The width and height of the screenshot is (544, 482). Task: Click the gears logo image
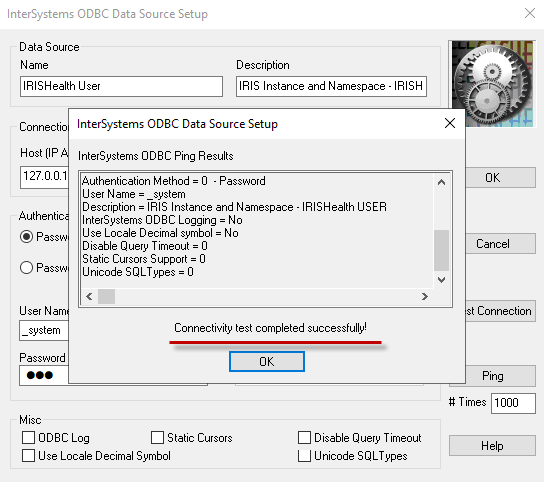click(x=492, y=83)
